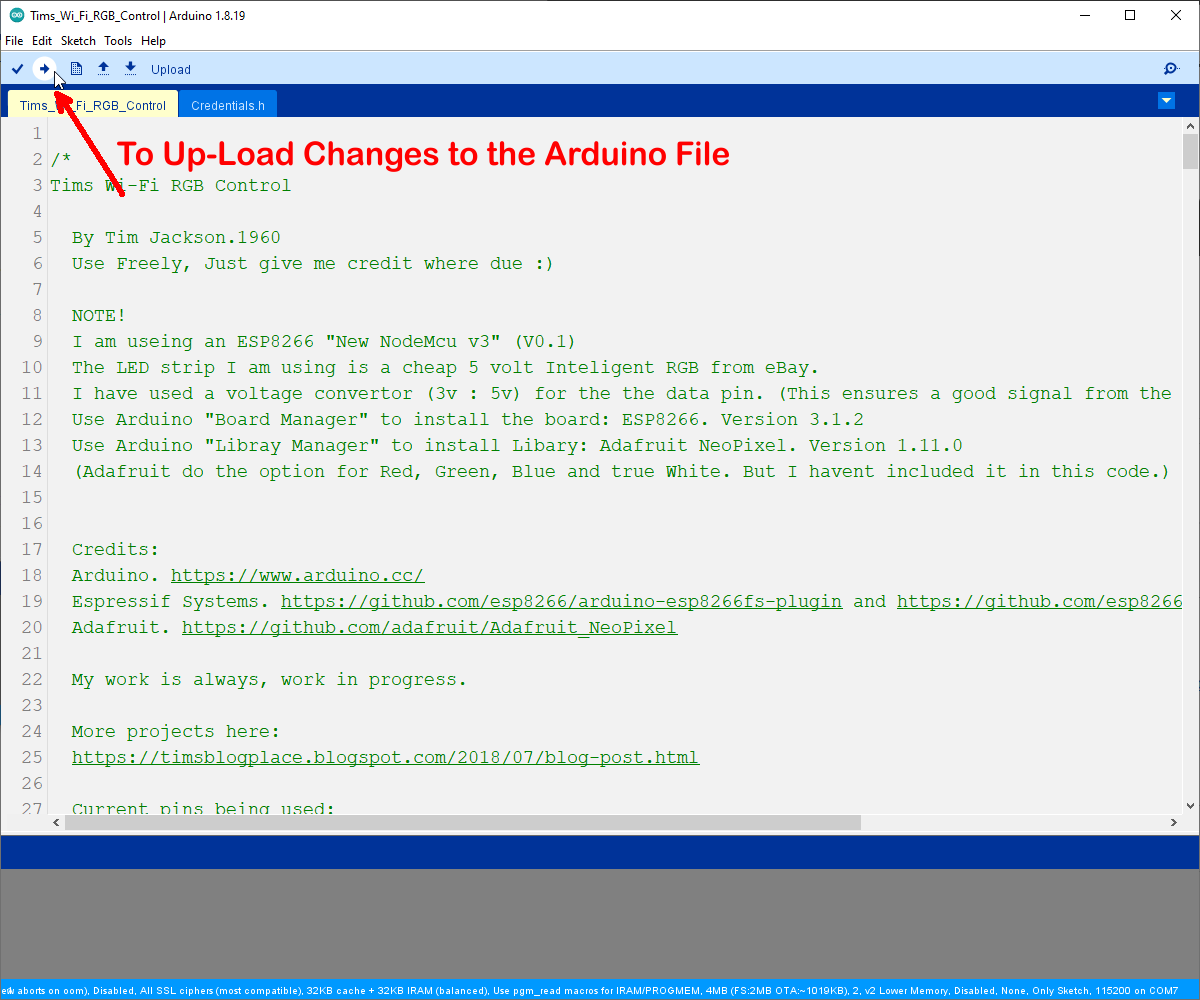The image size is (1200, 1000).
Task: Click the horizontal scrollbar thumb
Action: tap(463, 822)
